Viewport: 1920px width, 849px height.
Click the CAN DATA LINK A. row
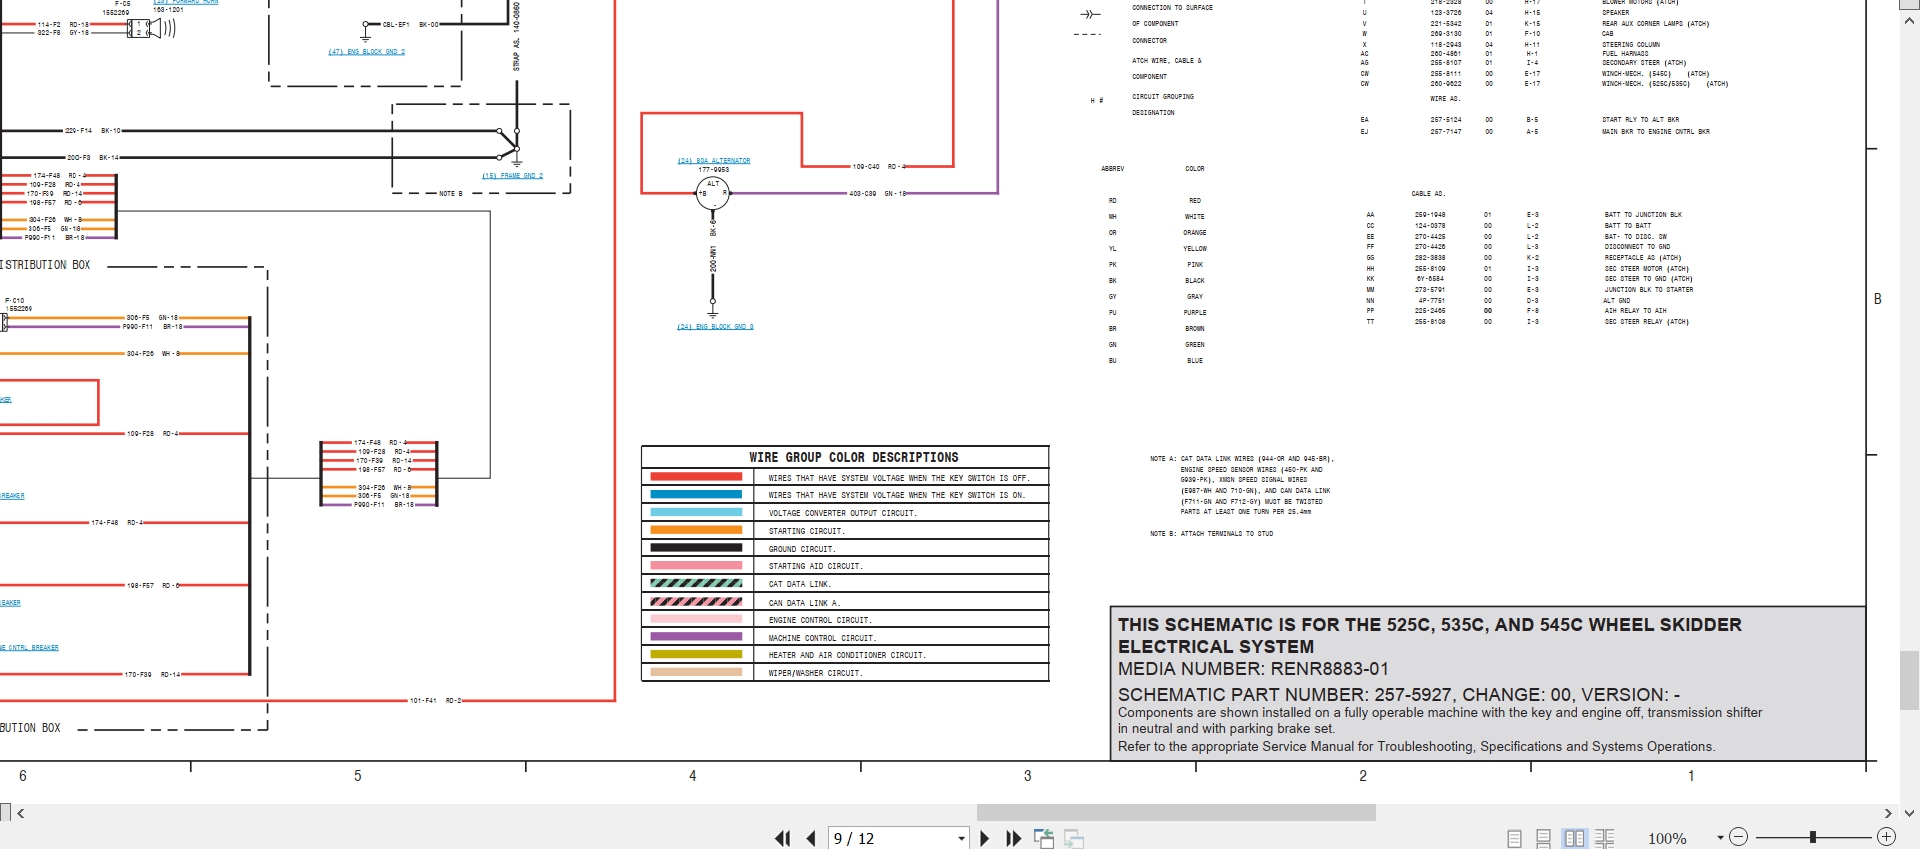845,602
